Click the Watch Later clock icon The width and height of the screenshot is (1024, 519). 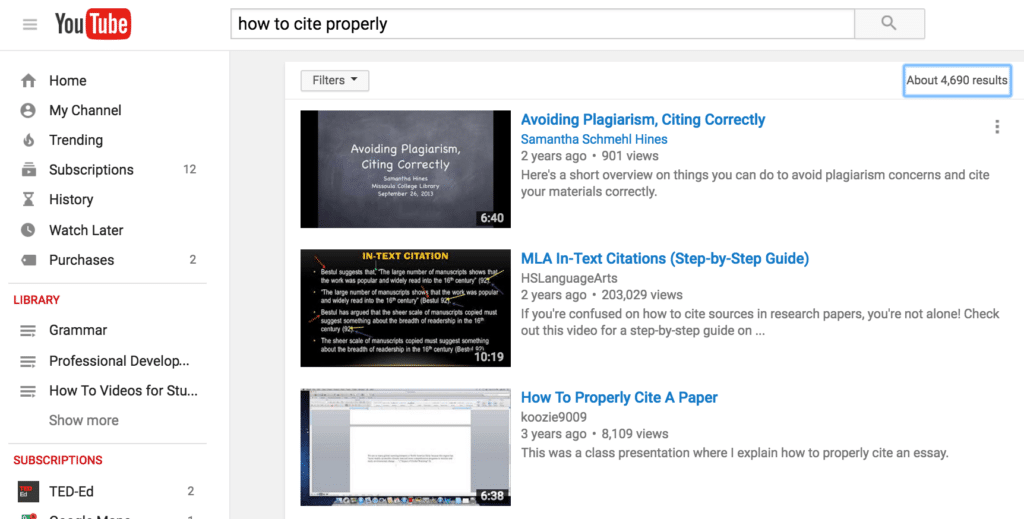[28, 230]
